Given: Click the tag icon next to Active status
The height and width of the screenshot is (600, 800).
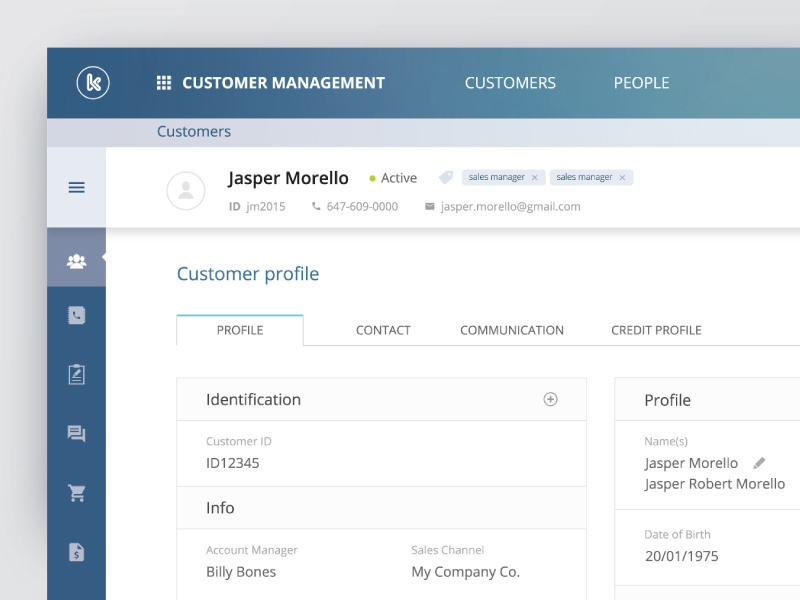Looking at the screenshot, I should tap(444, 177).
